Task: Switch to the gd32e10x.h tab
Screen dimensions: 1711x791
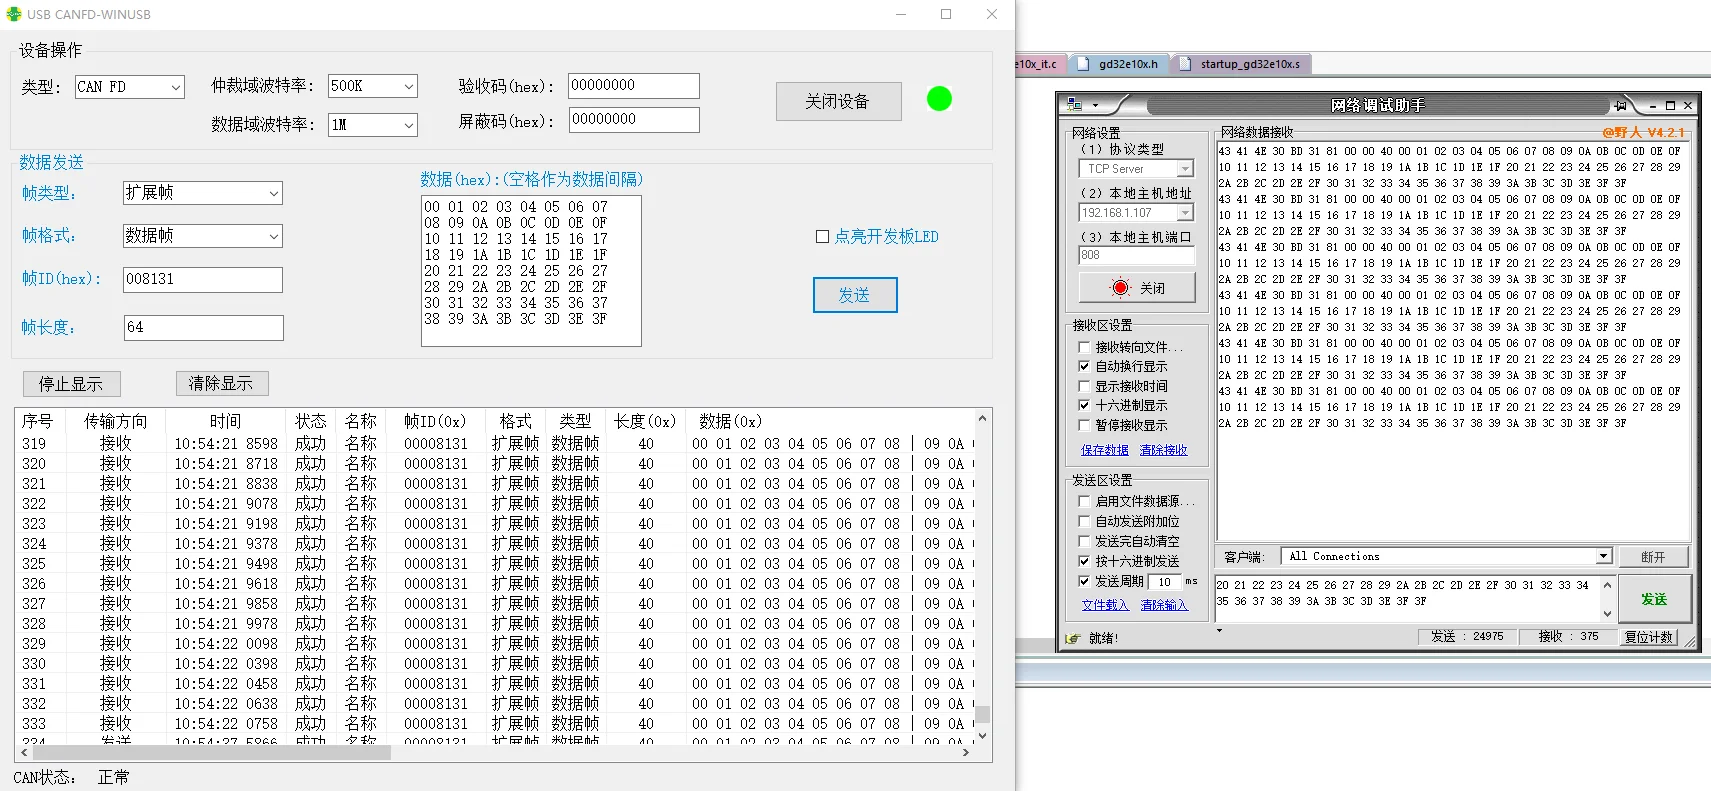Action: click(1119, 64)
